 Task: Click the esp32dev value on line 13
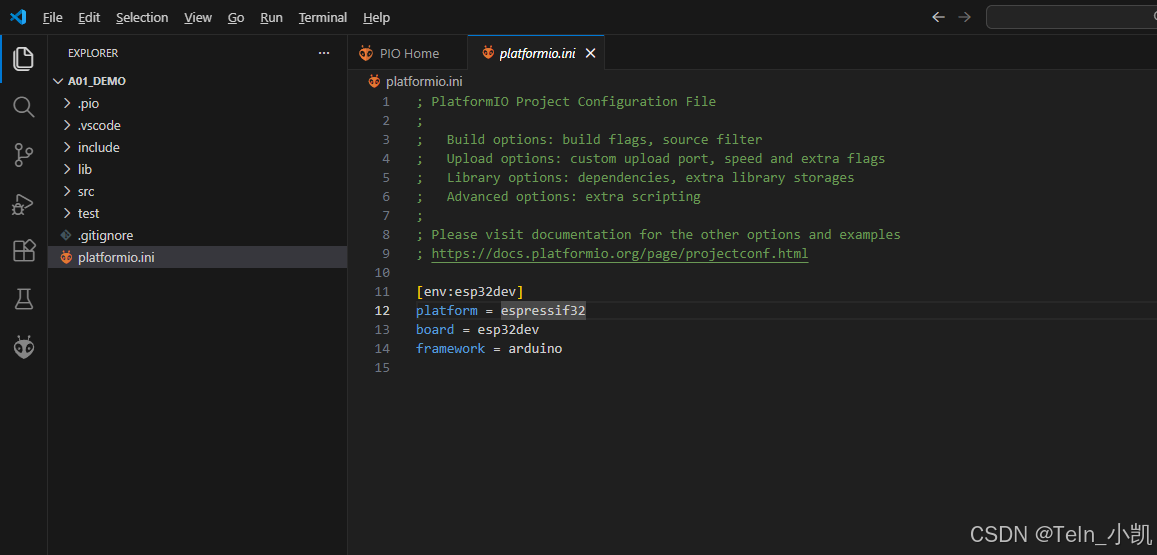(x=508, y=329)
